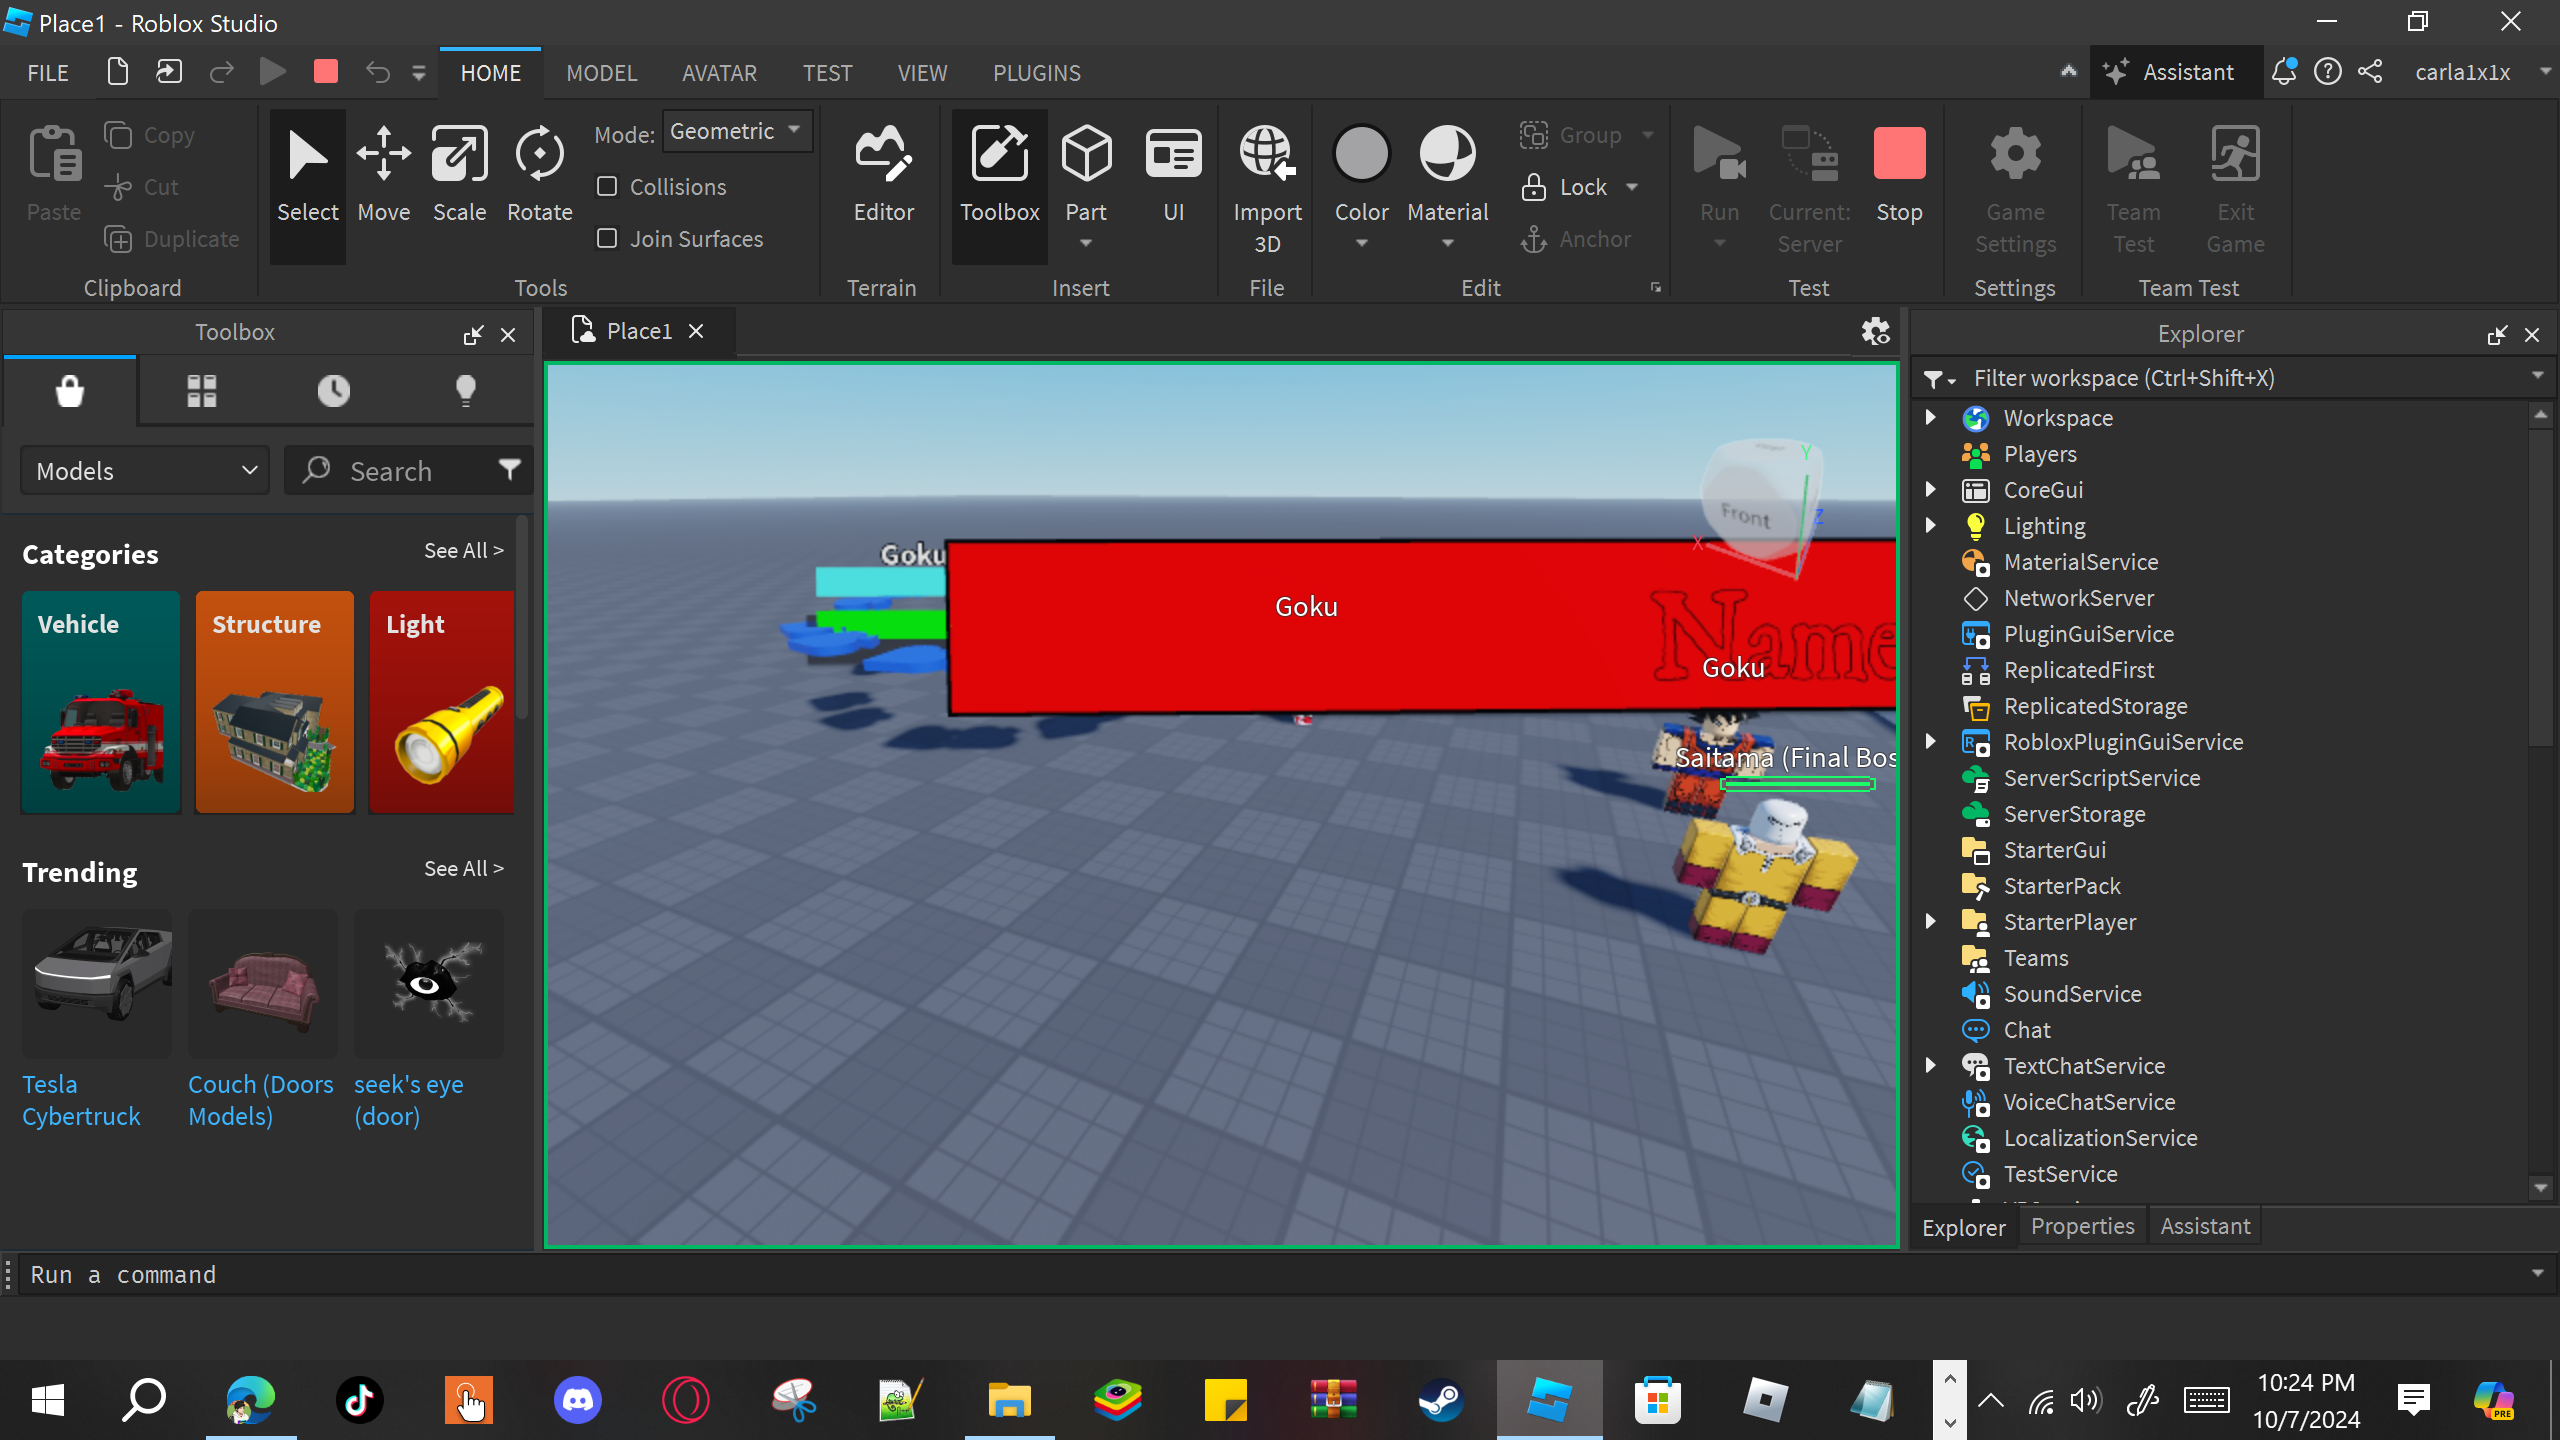This screenshot has width=2560, height=1440.
Task: Switch to the Properties panel tab
Action: (x=2082, y=1226)
